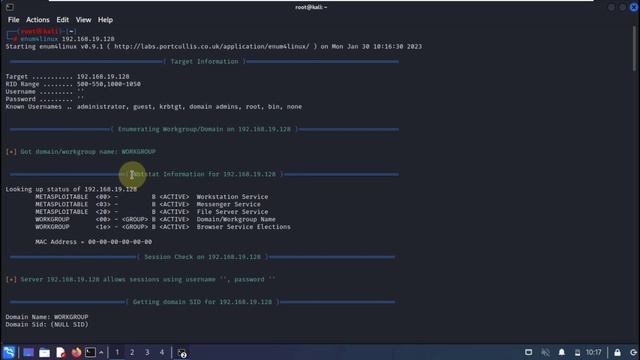The width and height of the screenshot is (640, 360).
Task: Click the 'Session Check on 192.168.19.128' header
Action: (202, 257)
